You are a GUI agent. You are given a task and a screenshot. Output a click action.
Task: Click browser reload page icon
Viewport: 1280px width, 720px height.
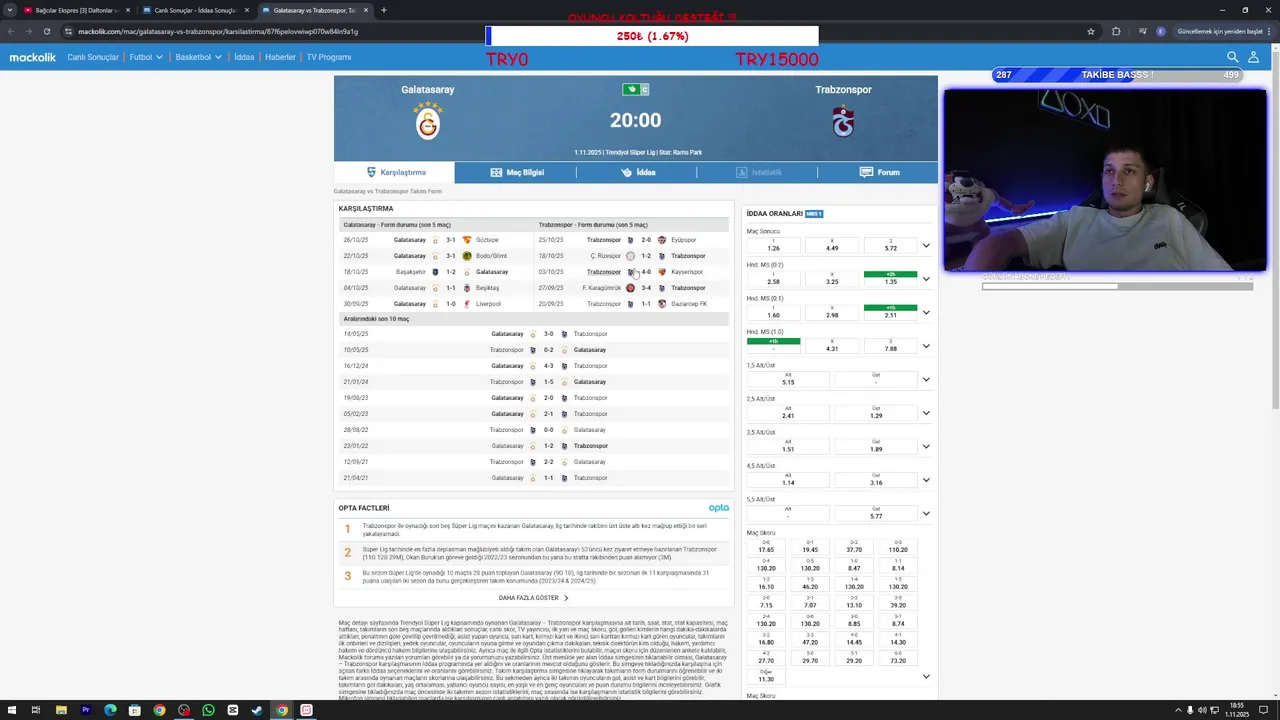point(47,31)
